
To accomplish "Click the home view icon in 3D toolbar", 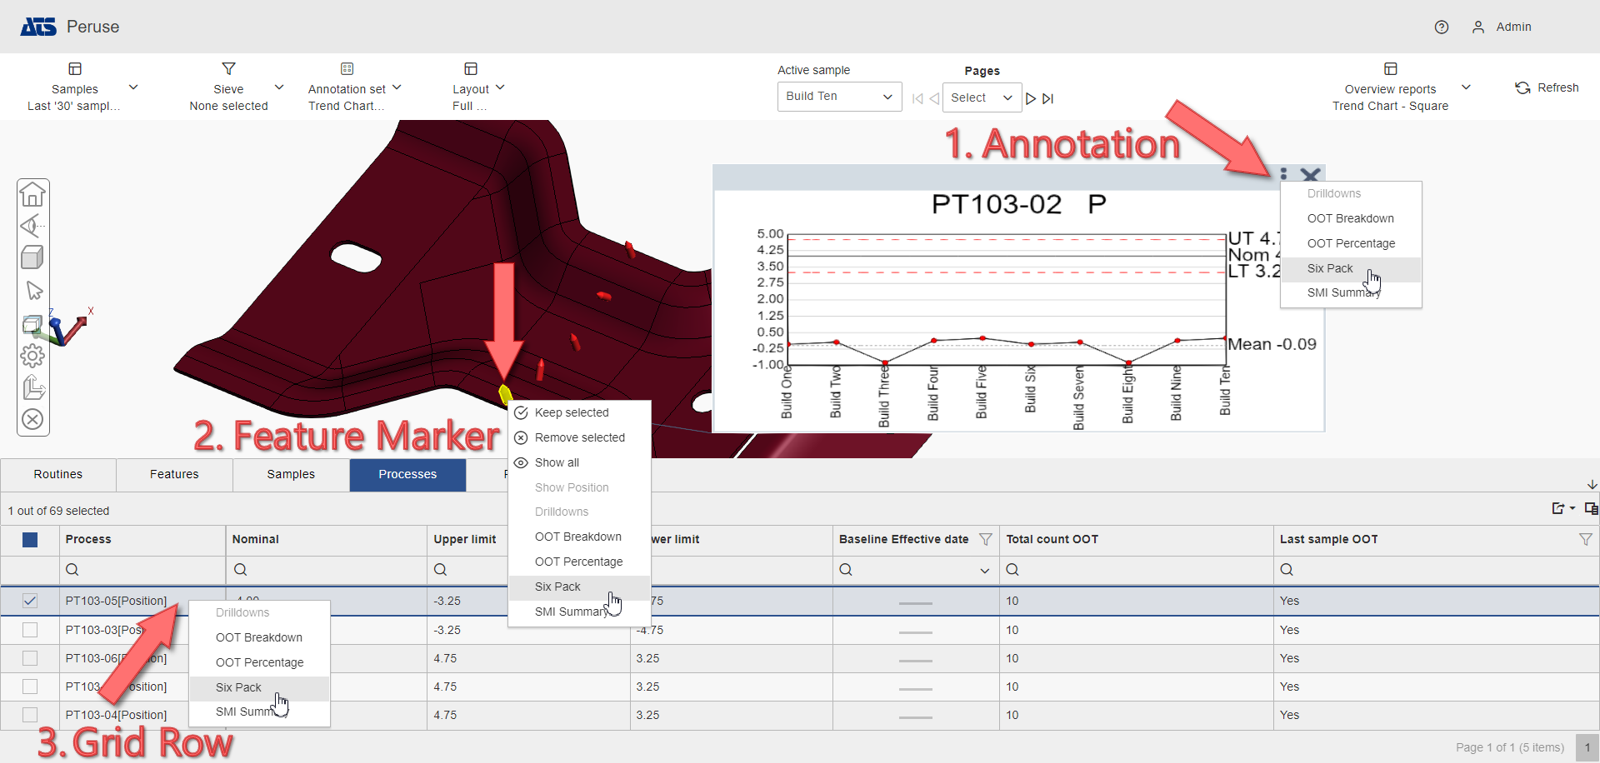I will pyautogui.click(x=33, y=194).
